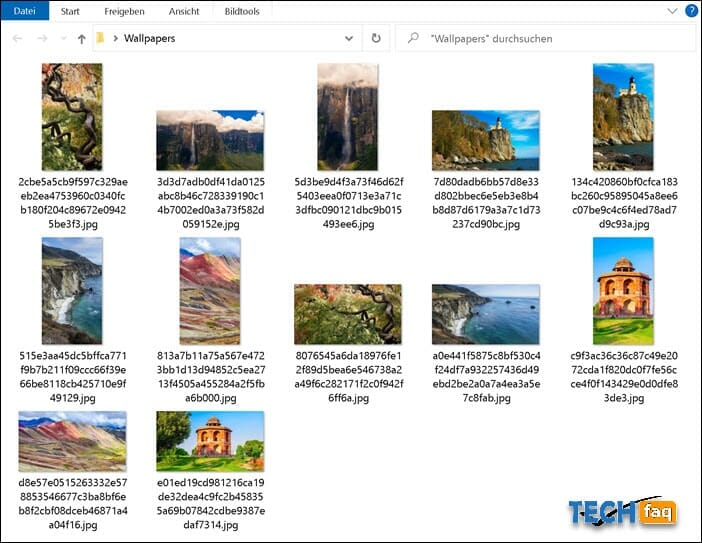The height and width of the screenshot is (543, 702).
Task: Click file name ending 493ee6.jpg
Action: click(348, 203)
